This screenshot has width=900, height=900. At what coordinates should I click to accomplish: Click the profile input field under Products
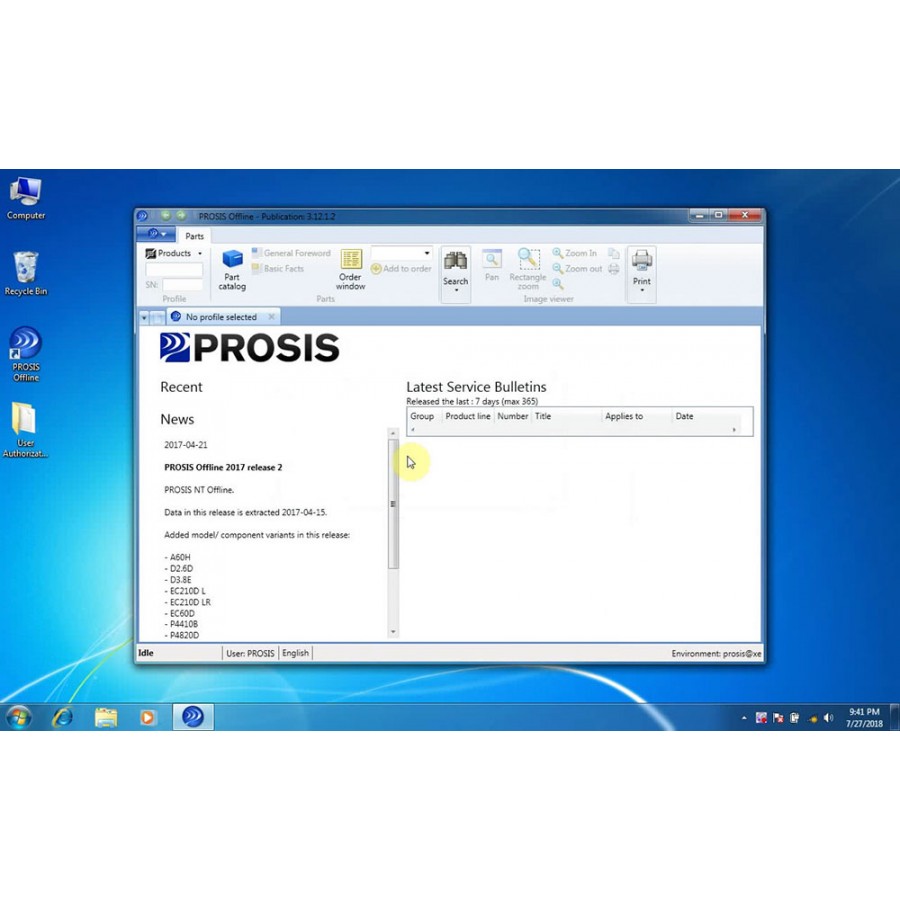pos(174,270)
